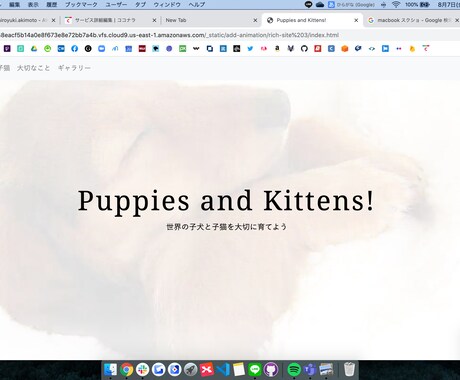This screenshot has width=460, height=380.
Task: Launch Visual Studio Code from Dock
Action: tap(223, 369)
